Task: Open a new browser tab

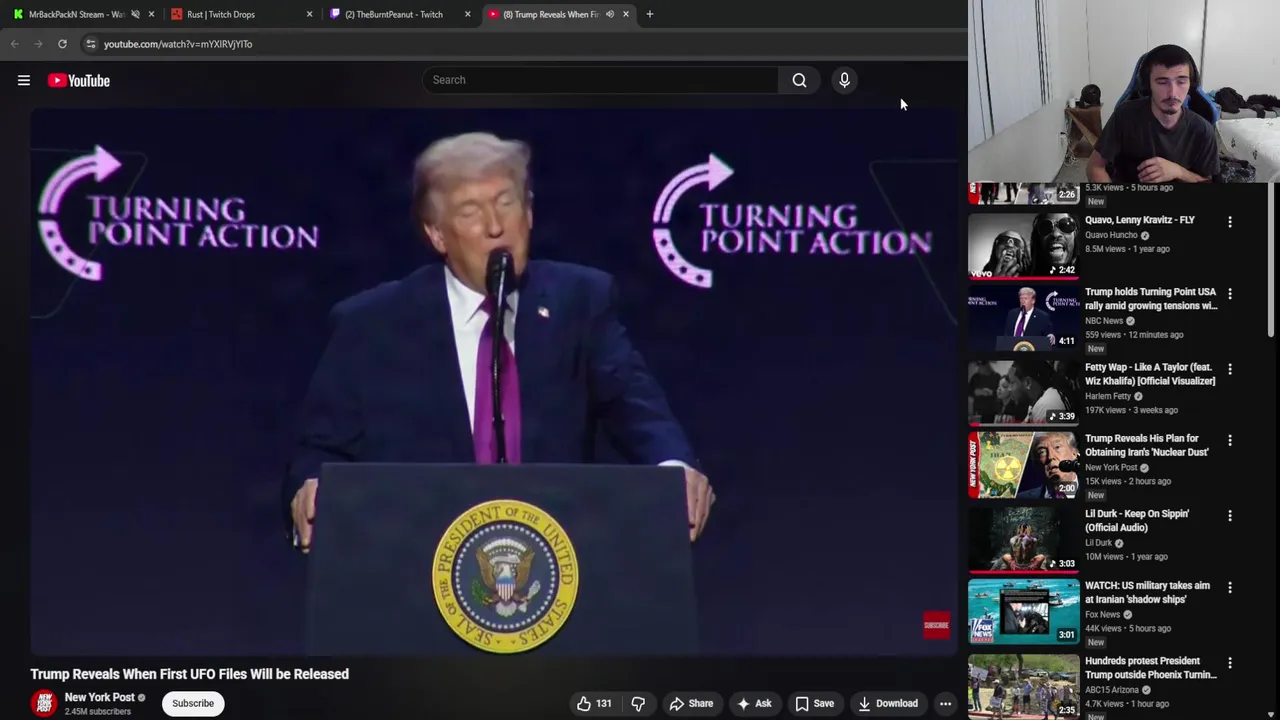Action: tap(650, 14)
